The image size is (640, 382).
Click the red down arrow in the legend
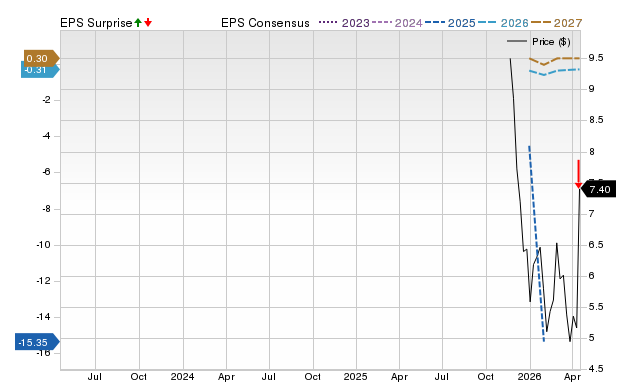tap(148, 23)
